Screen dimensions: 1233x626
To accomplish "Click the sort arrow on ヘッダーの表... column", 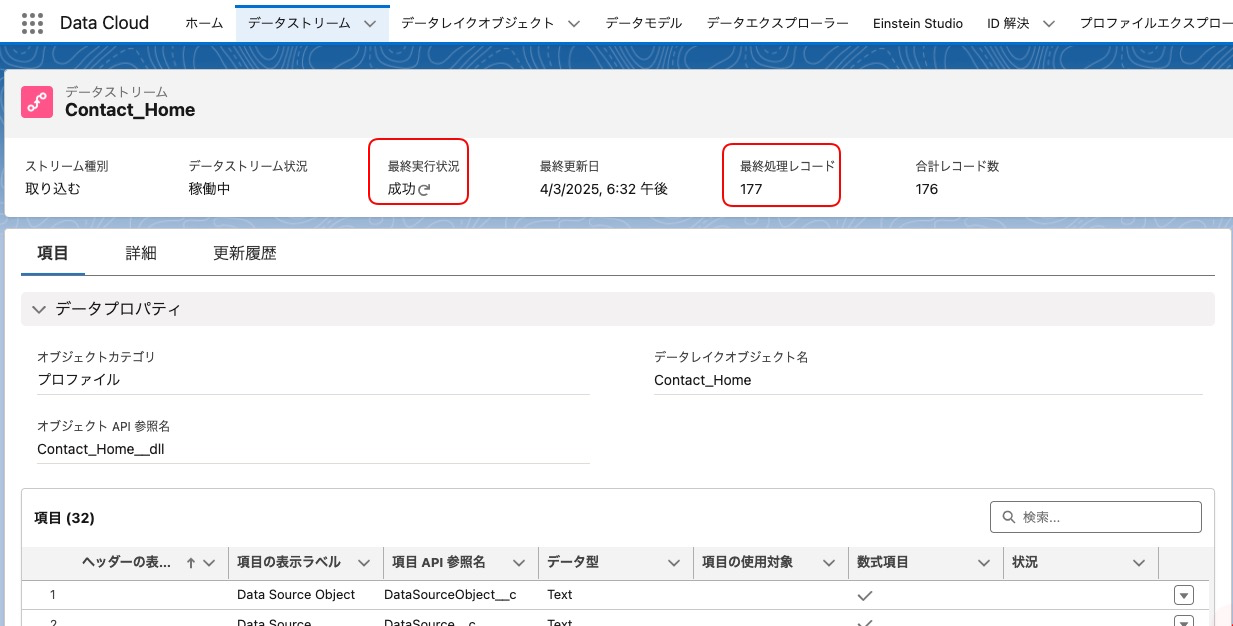I will tap(191, 563).
